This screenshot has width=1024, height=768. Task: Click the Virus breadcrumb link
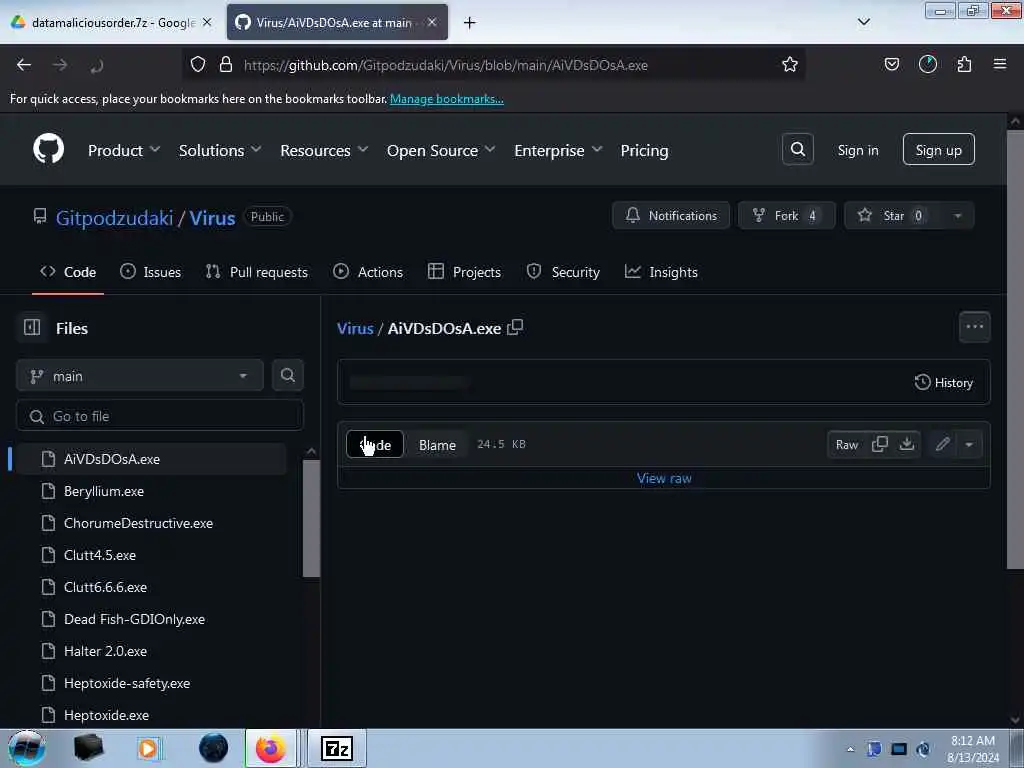coord(355,328)
